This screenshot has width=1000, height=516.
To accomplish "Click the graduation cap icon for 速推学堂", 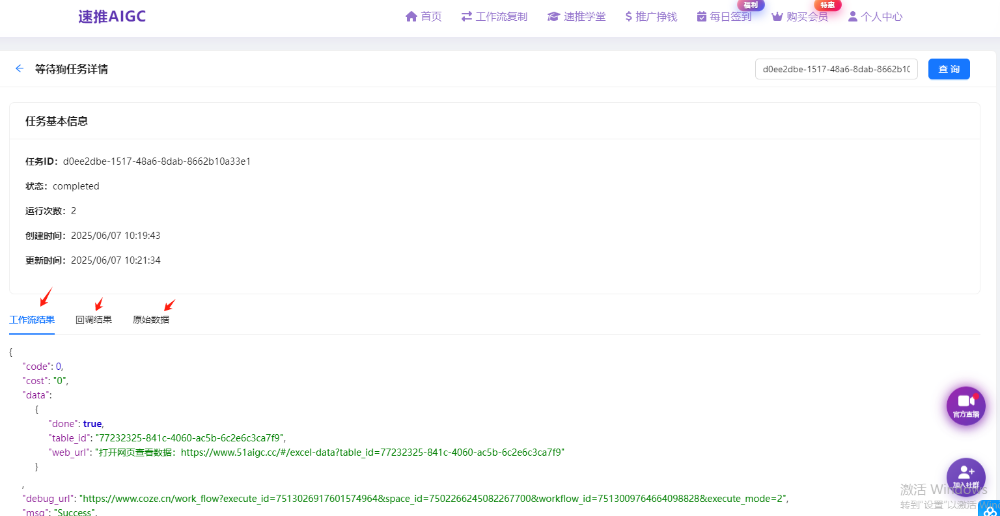I will [553, 17].
